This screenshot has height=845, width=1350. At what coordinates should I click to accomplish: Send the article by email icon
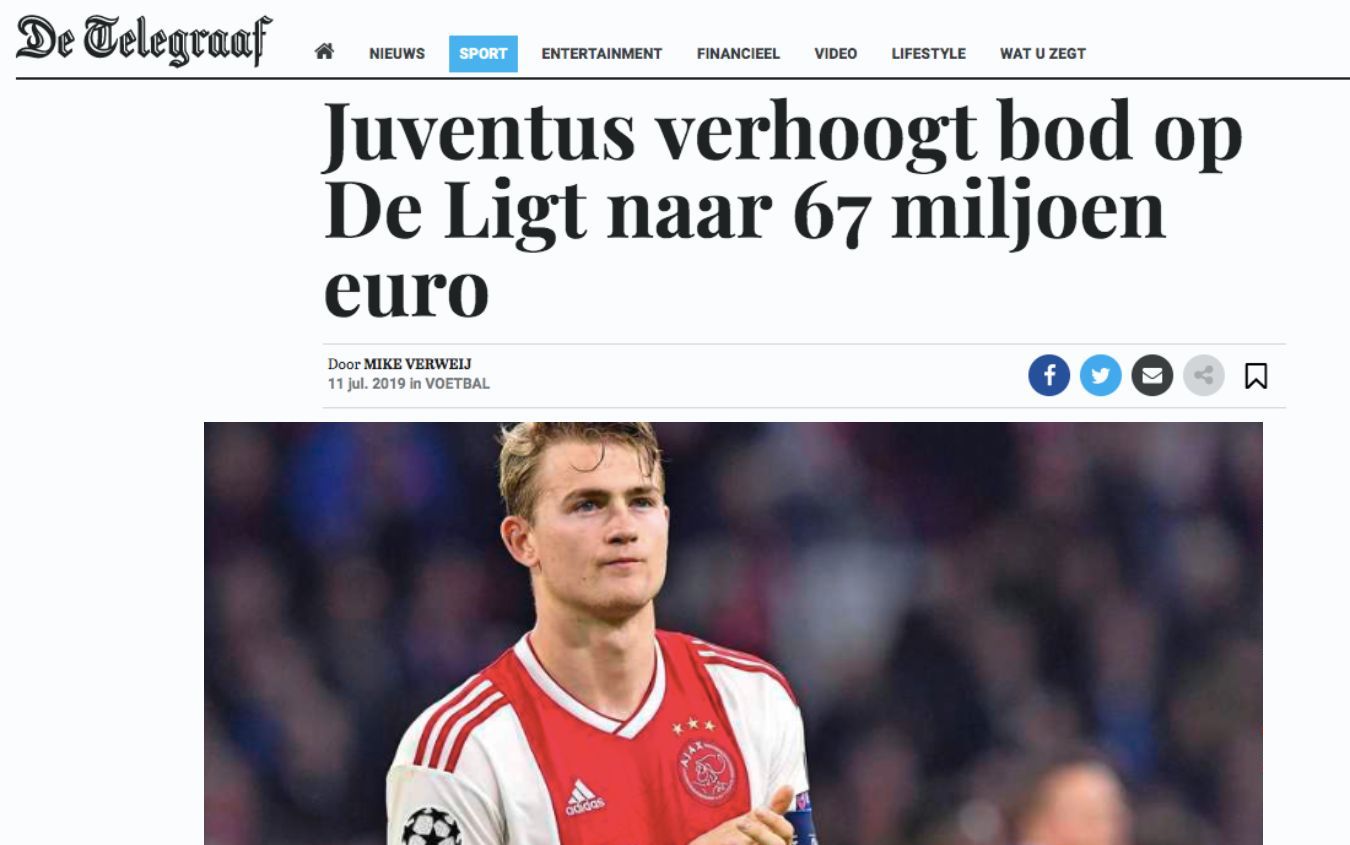click(x=1152, y=376)
